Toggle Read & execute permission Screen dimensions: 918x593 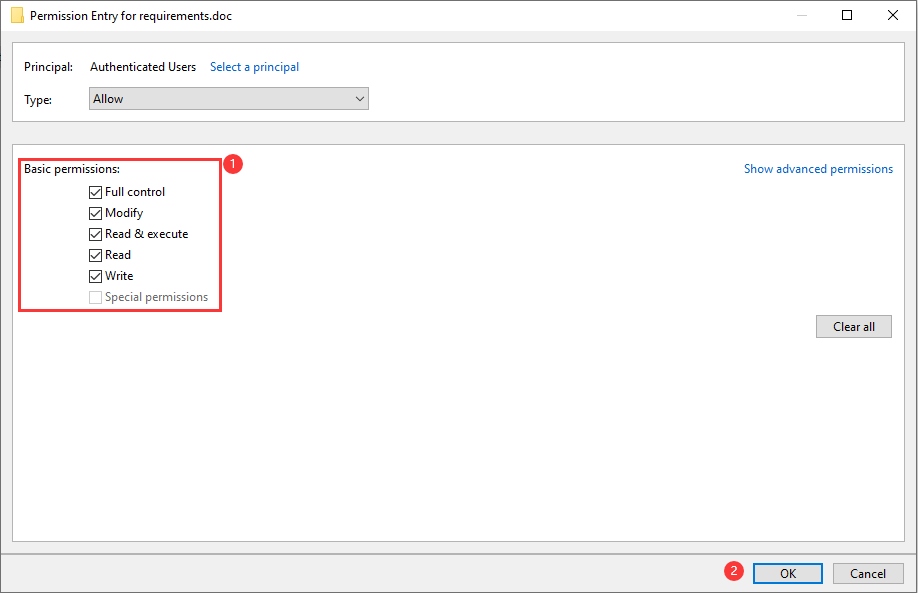(x=95, y=234)
